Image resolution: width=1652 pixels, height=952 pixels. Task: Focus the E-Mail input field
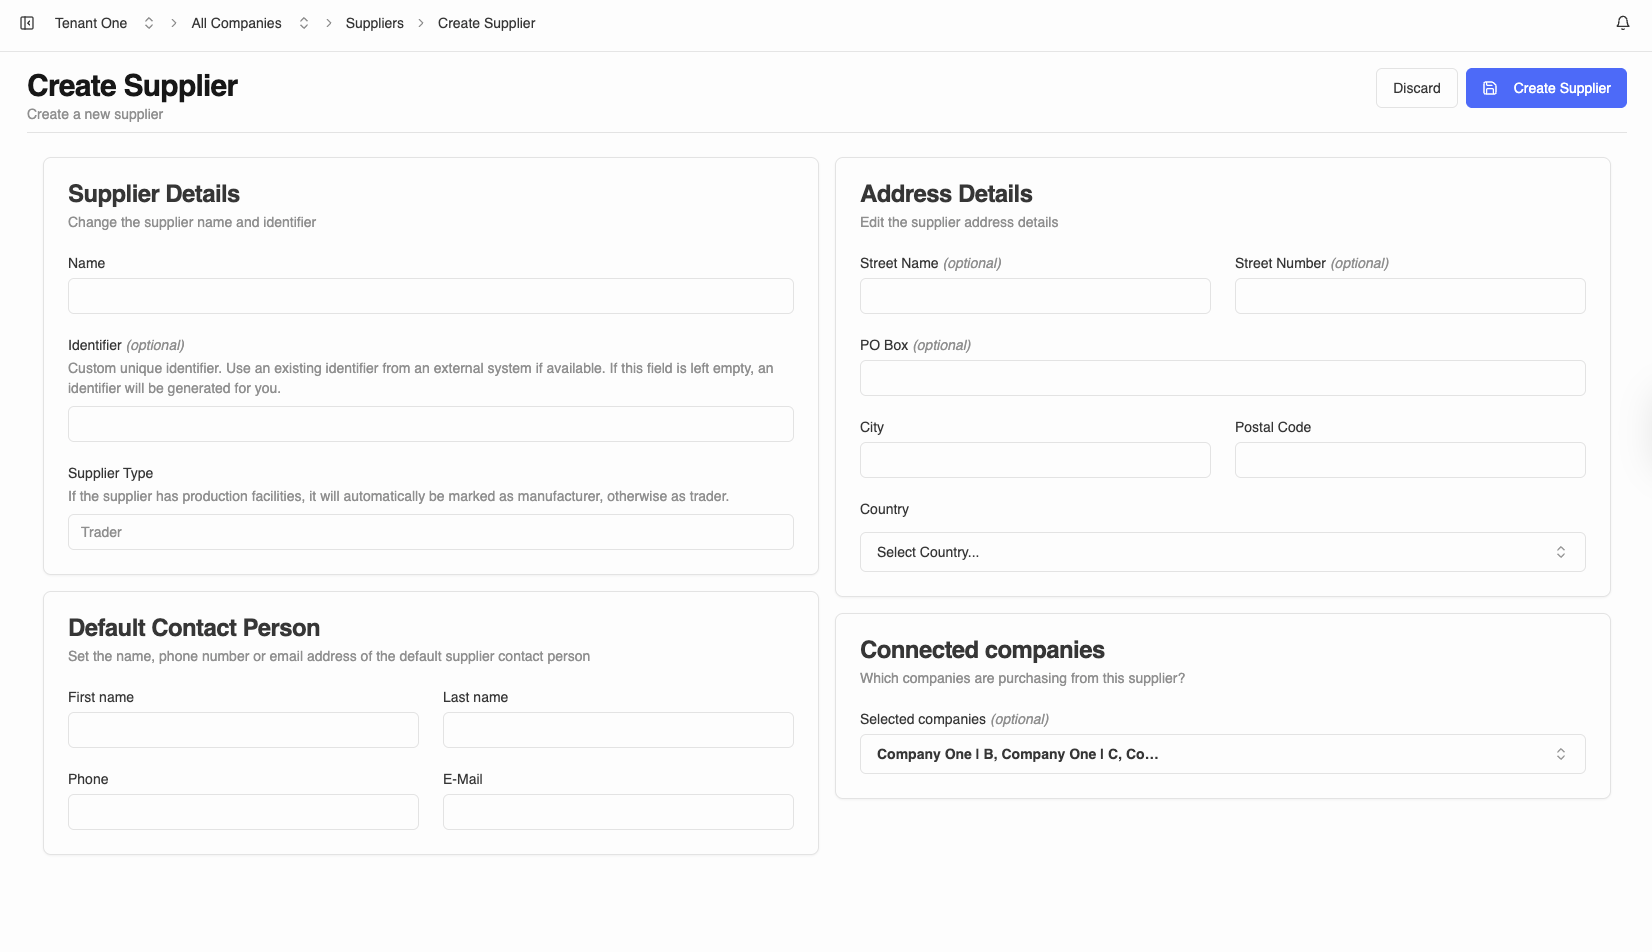point(617,812)
